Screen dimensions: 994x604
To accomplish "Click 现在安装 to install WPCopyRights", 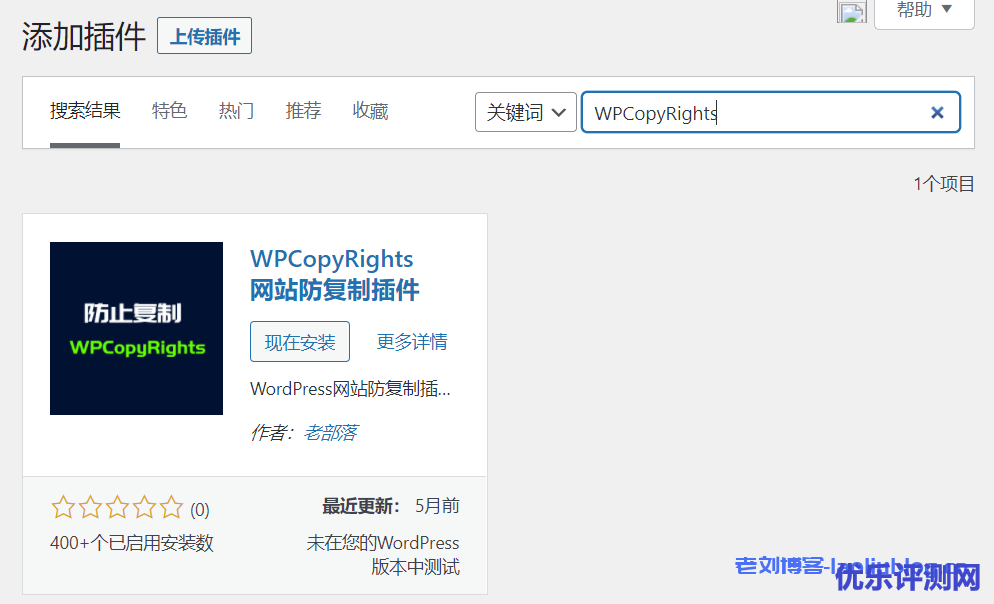I will click(300, 342).
